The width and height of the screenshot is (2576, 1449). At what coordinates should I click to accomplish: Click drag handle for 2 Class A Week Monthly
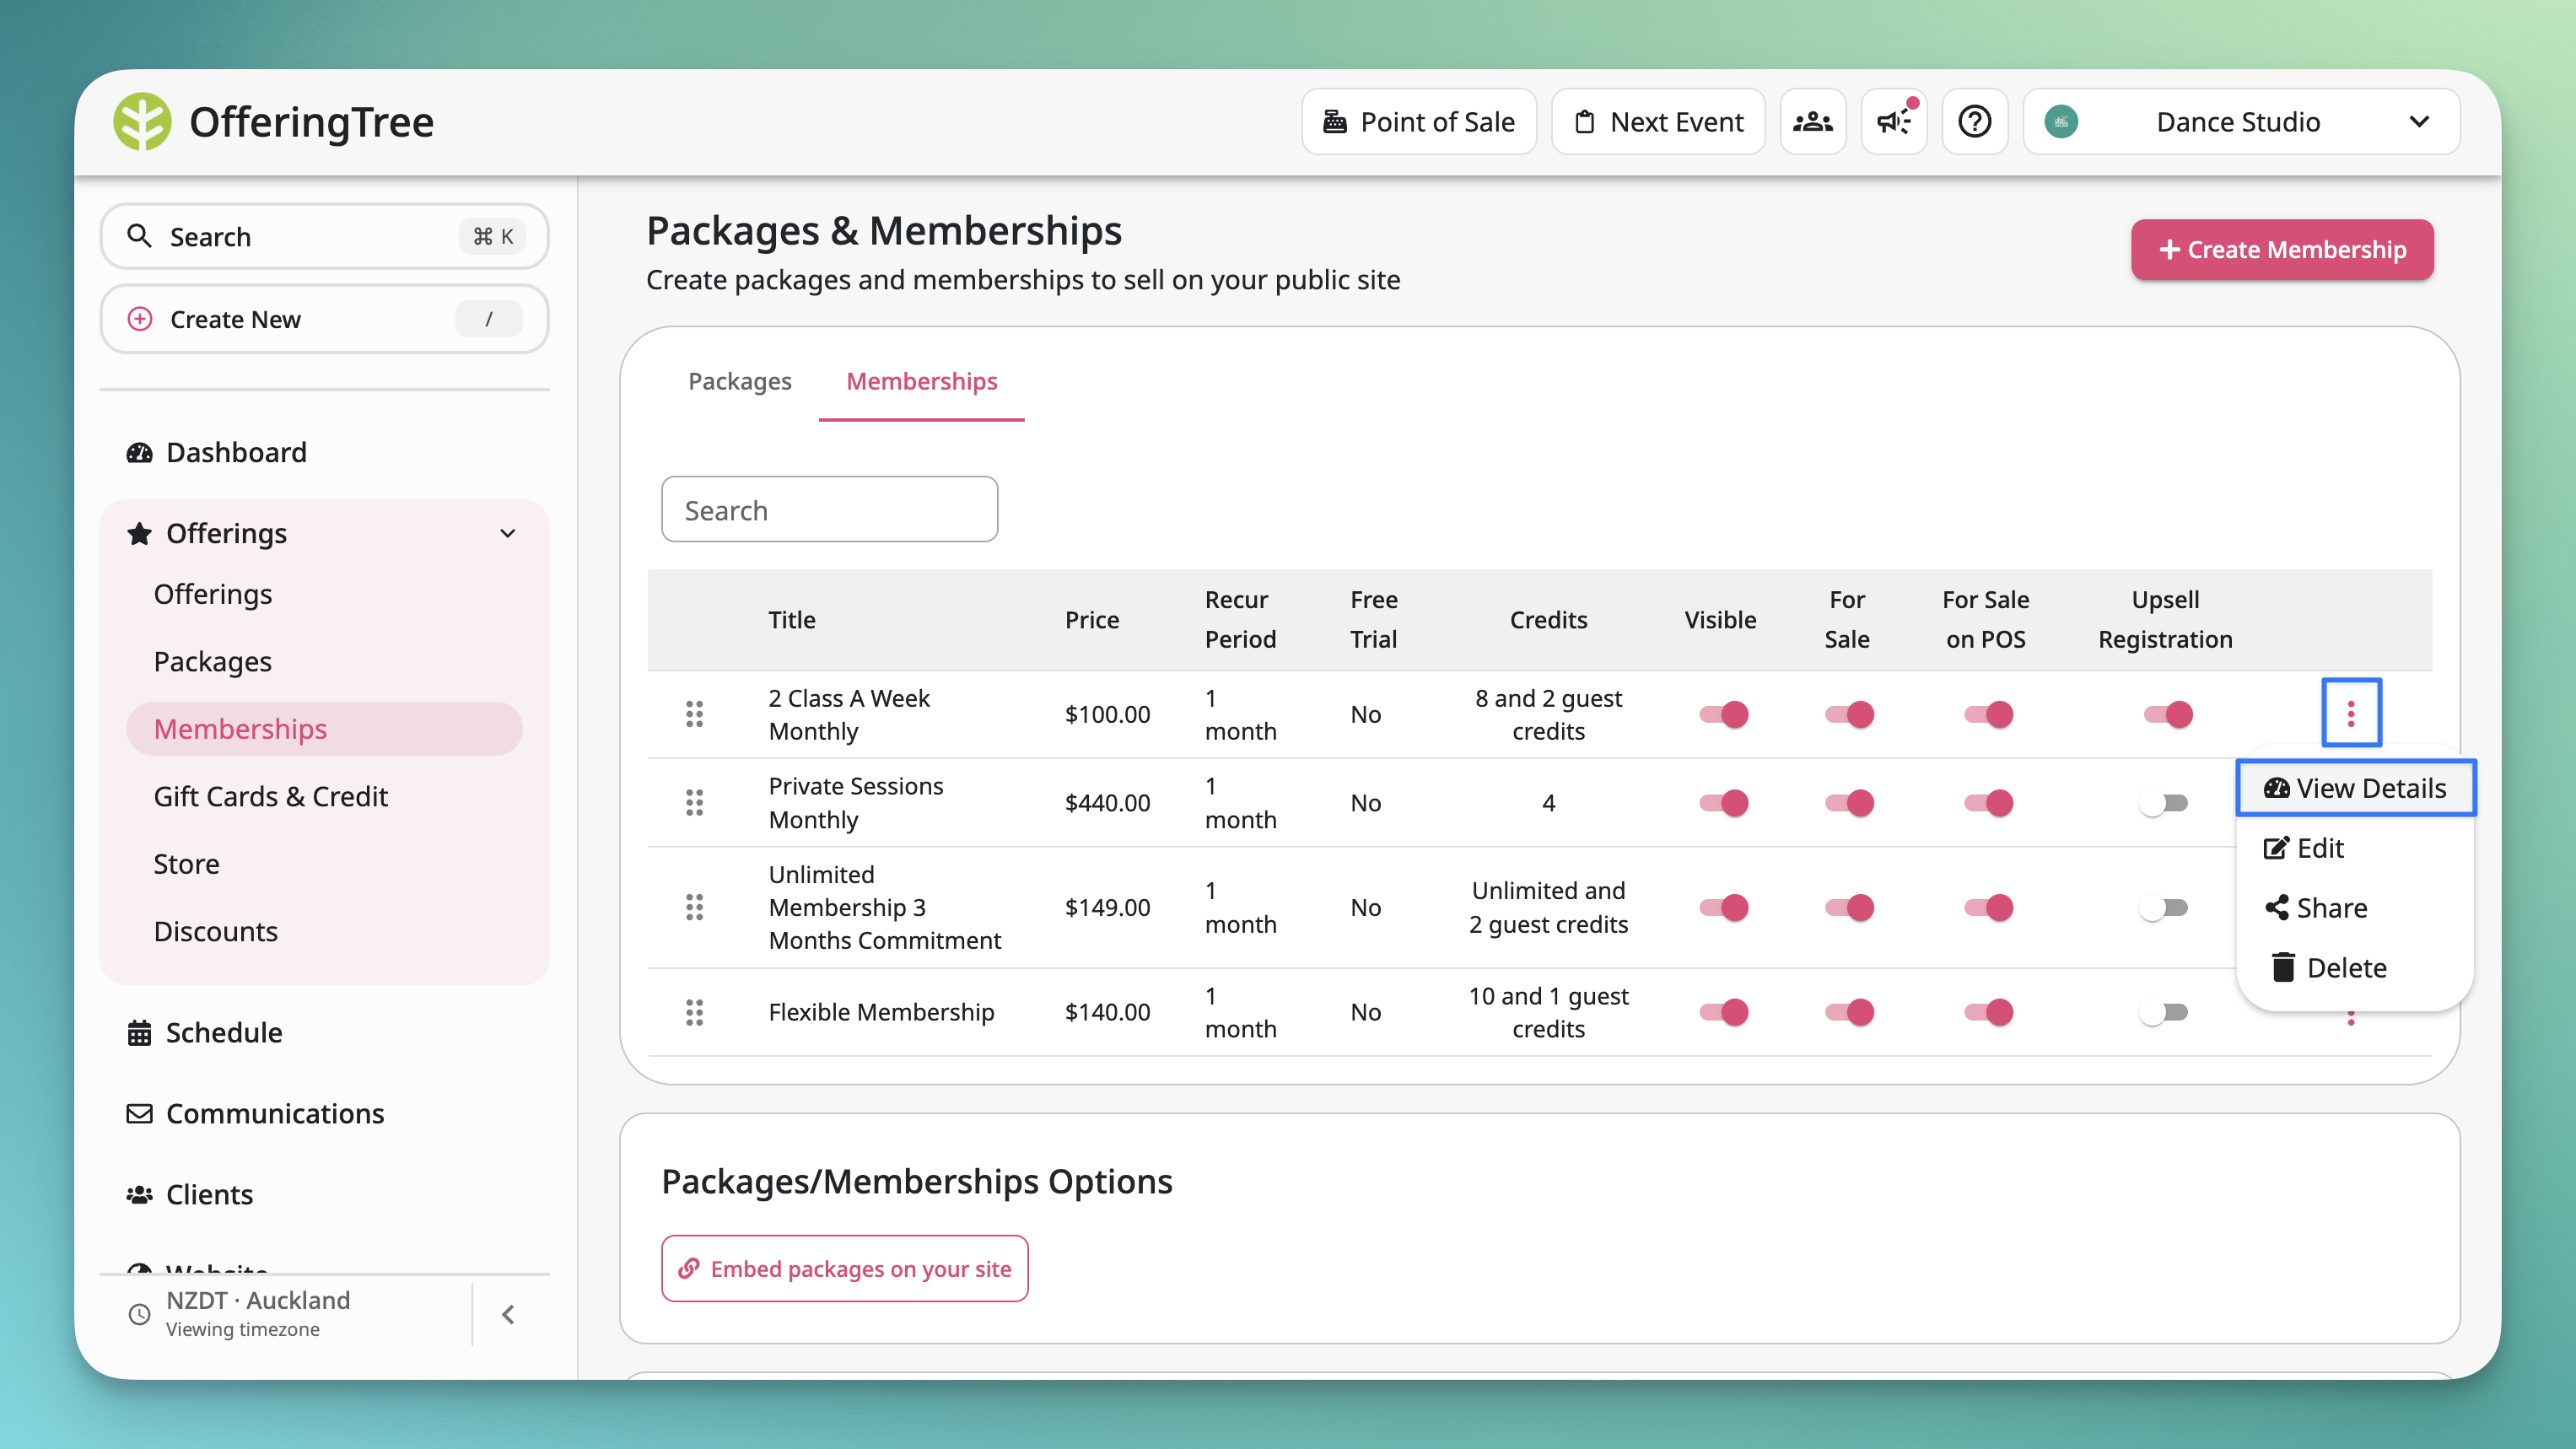click(694, 714)
